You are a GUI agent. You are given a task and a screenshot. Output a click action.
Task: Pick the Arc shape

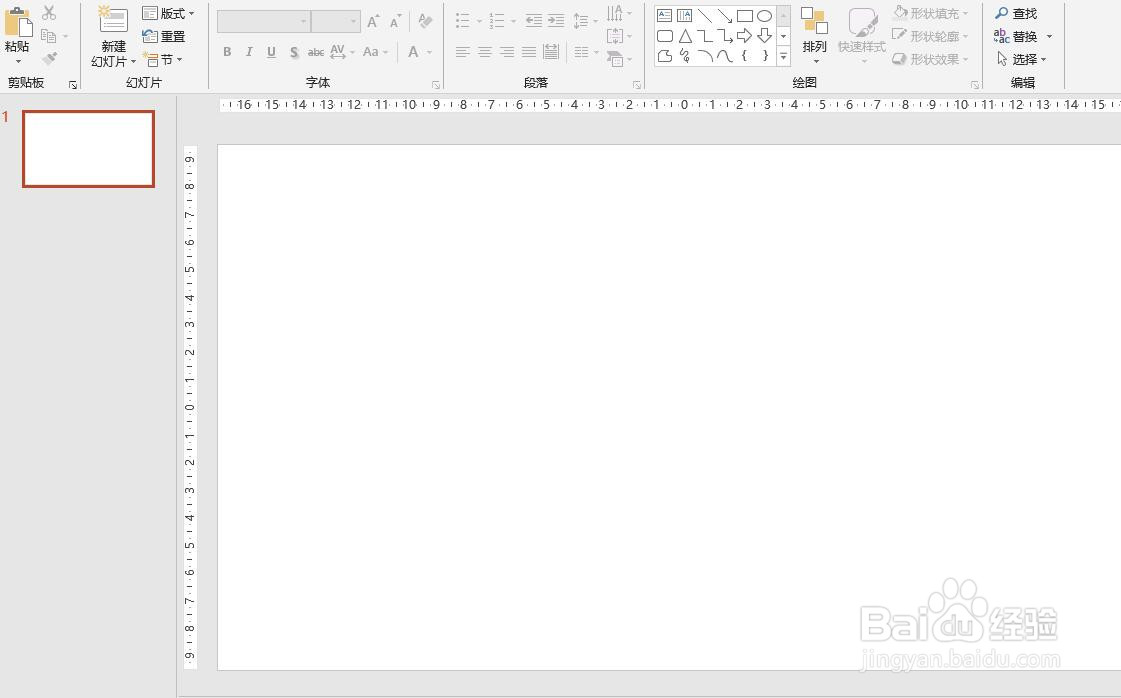click(x=704, y=55)
